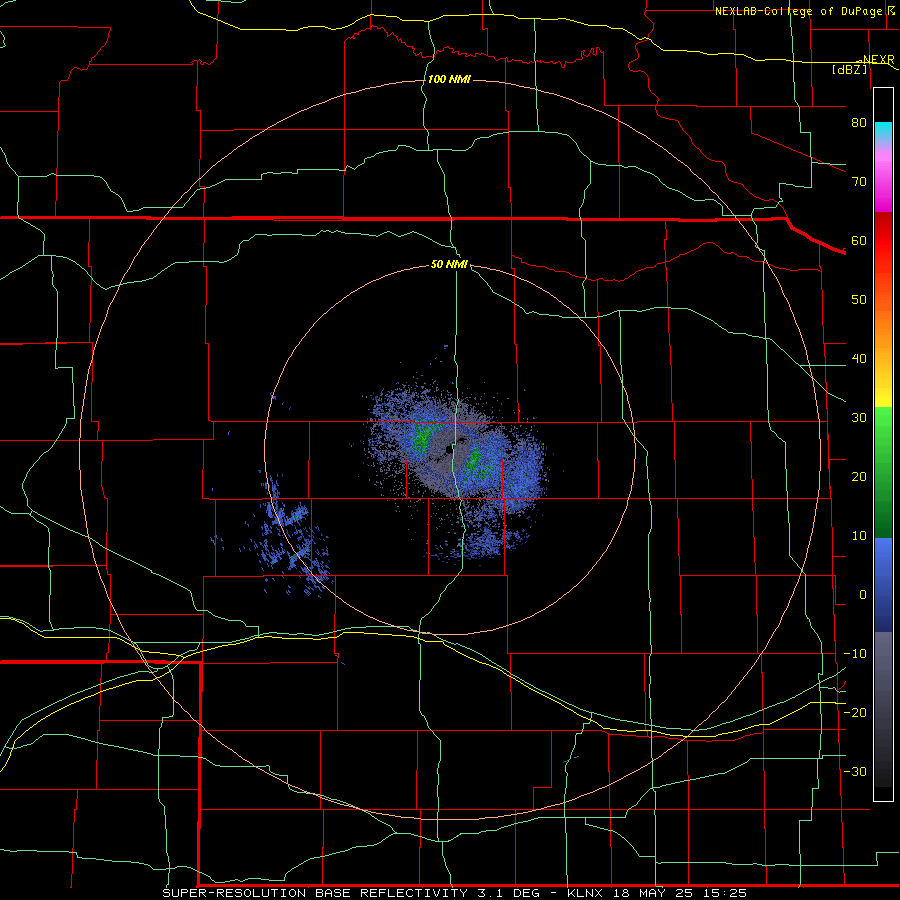This screenshot has height=900, width=900.
Task: Click the 20 value on the dBZ scale
Action: click(859, 476)
